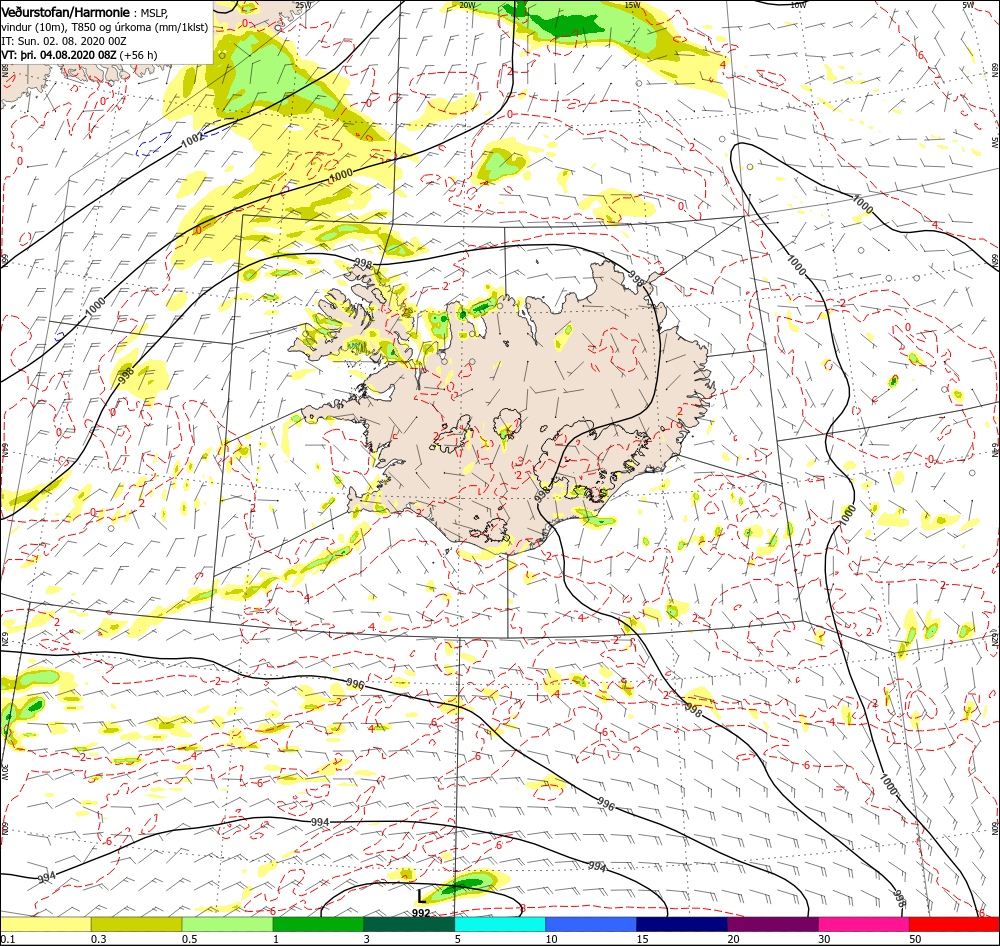
Task: Choose the purple 20 mm legend swatch
Action: coord(773,925)
